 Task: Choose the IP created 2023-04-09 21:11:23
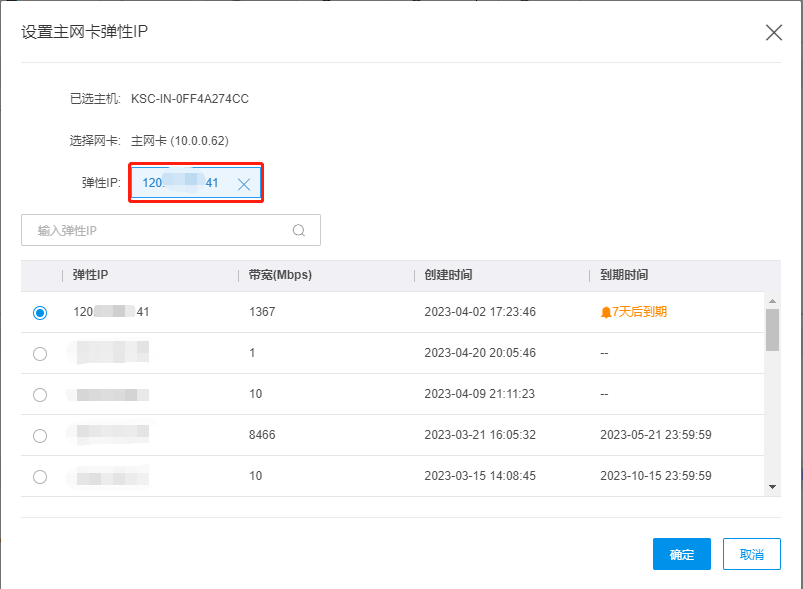(x=40, y=394)
